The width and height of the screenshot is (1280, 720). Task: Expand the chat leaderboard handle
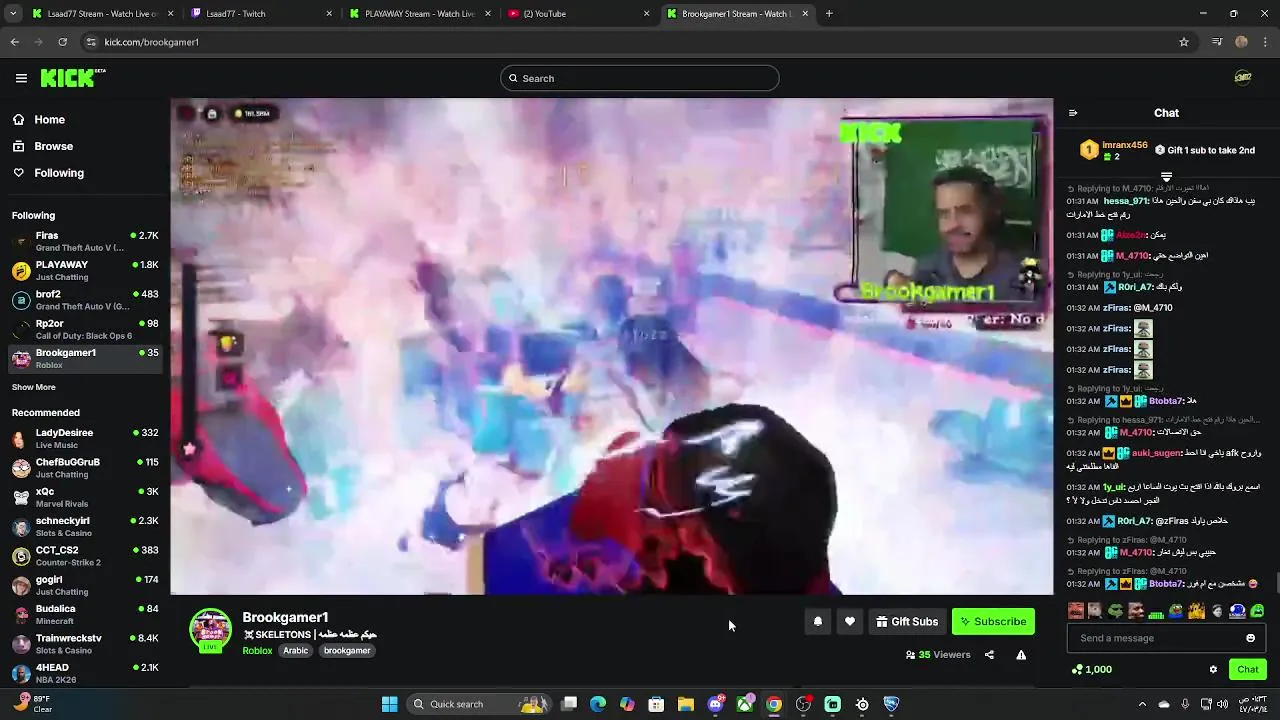click(1166, 177)
